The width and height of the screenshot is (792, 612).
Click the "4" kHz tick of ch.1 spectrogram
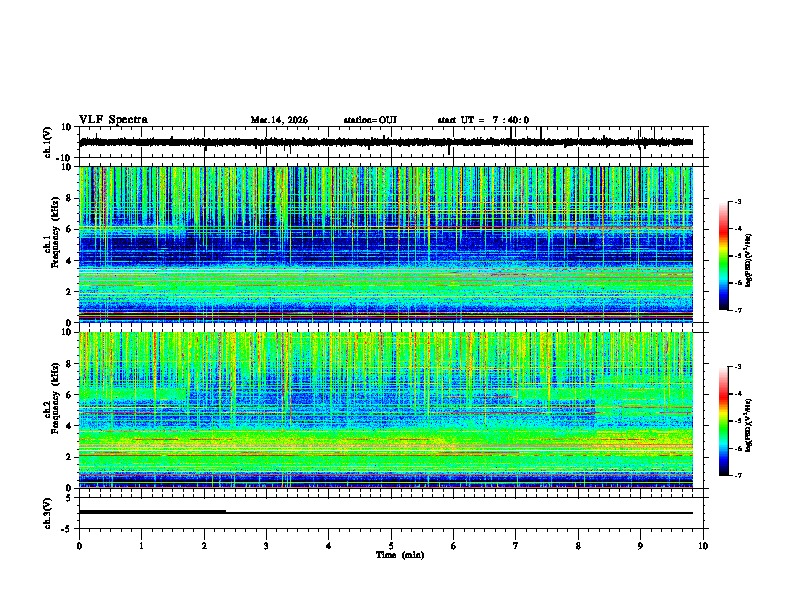pos(71,261)
